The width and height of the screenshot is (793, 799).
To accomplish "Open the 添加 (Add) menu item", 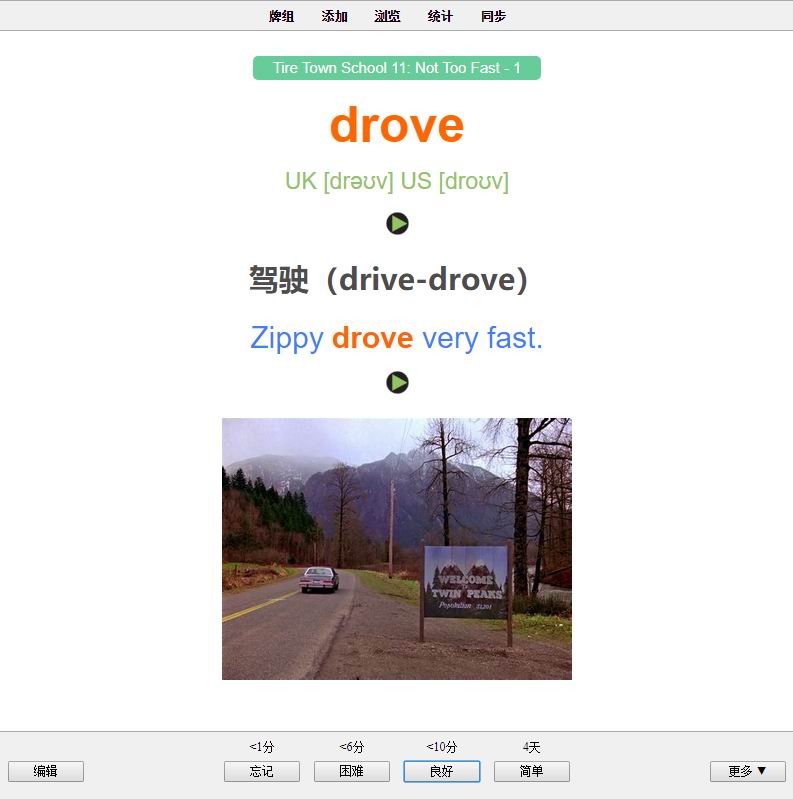I will click(334, 16).
